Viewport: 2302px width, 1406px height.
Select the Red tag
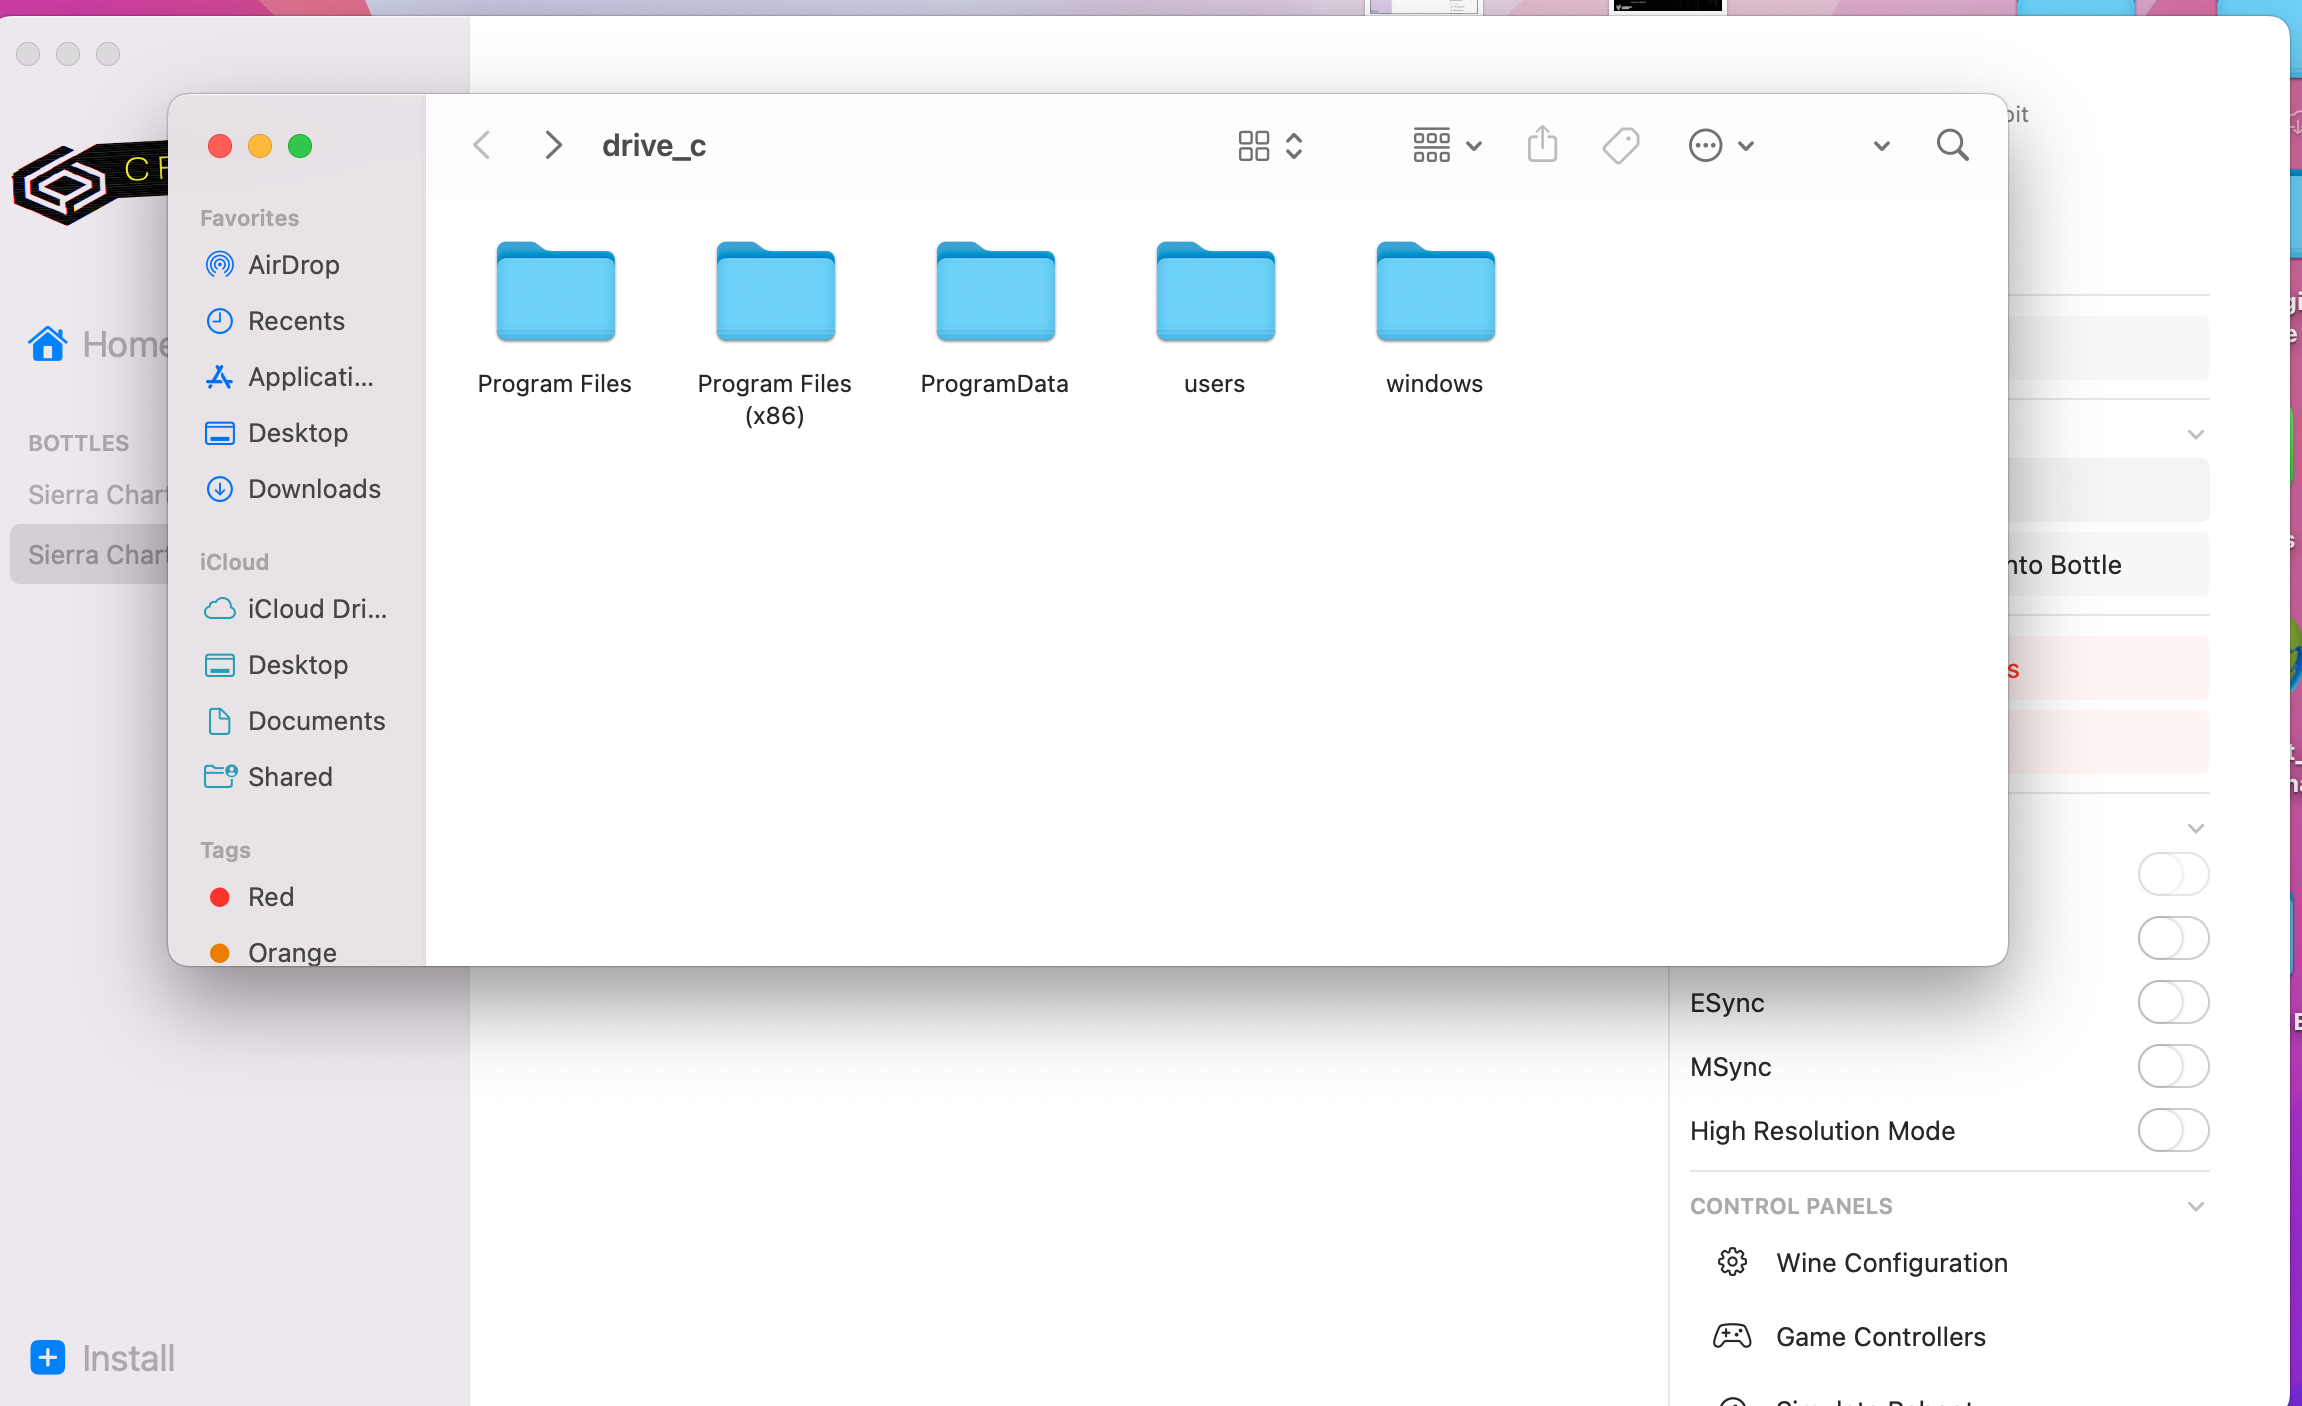coord(270,897)
